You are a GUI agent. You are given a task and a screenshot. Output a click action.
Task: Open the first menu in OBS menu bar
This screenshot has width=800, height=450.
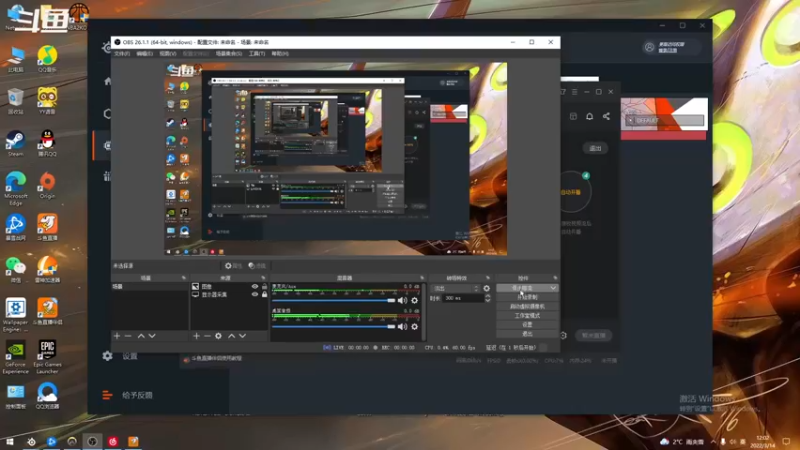pos(122,54)
